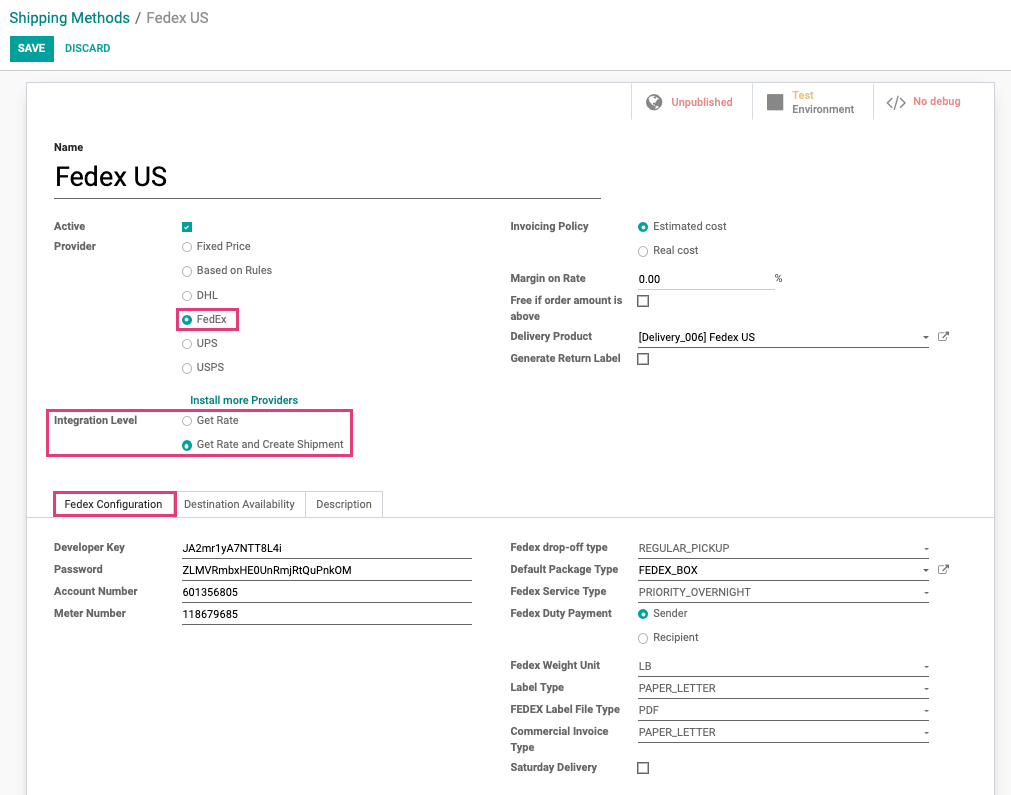The width and height of the screenshot is (1011, 795).
Task: Click the code brackets debug icon
Action: pos(896,103)
